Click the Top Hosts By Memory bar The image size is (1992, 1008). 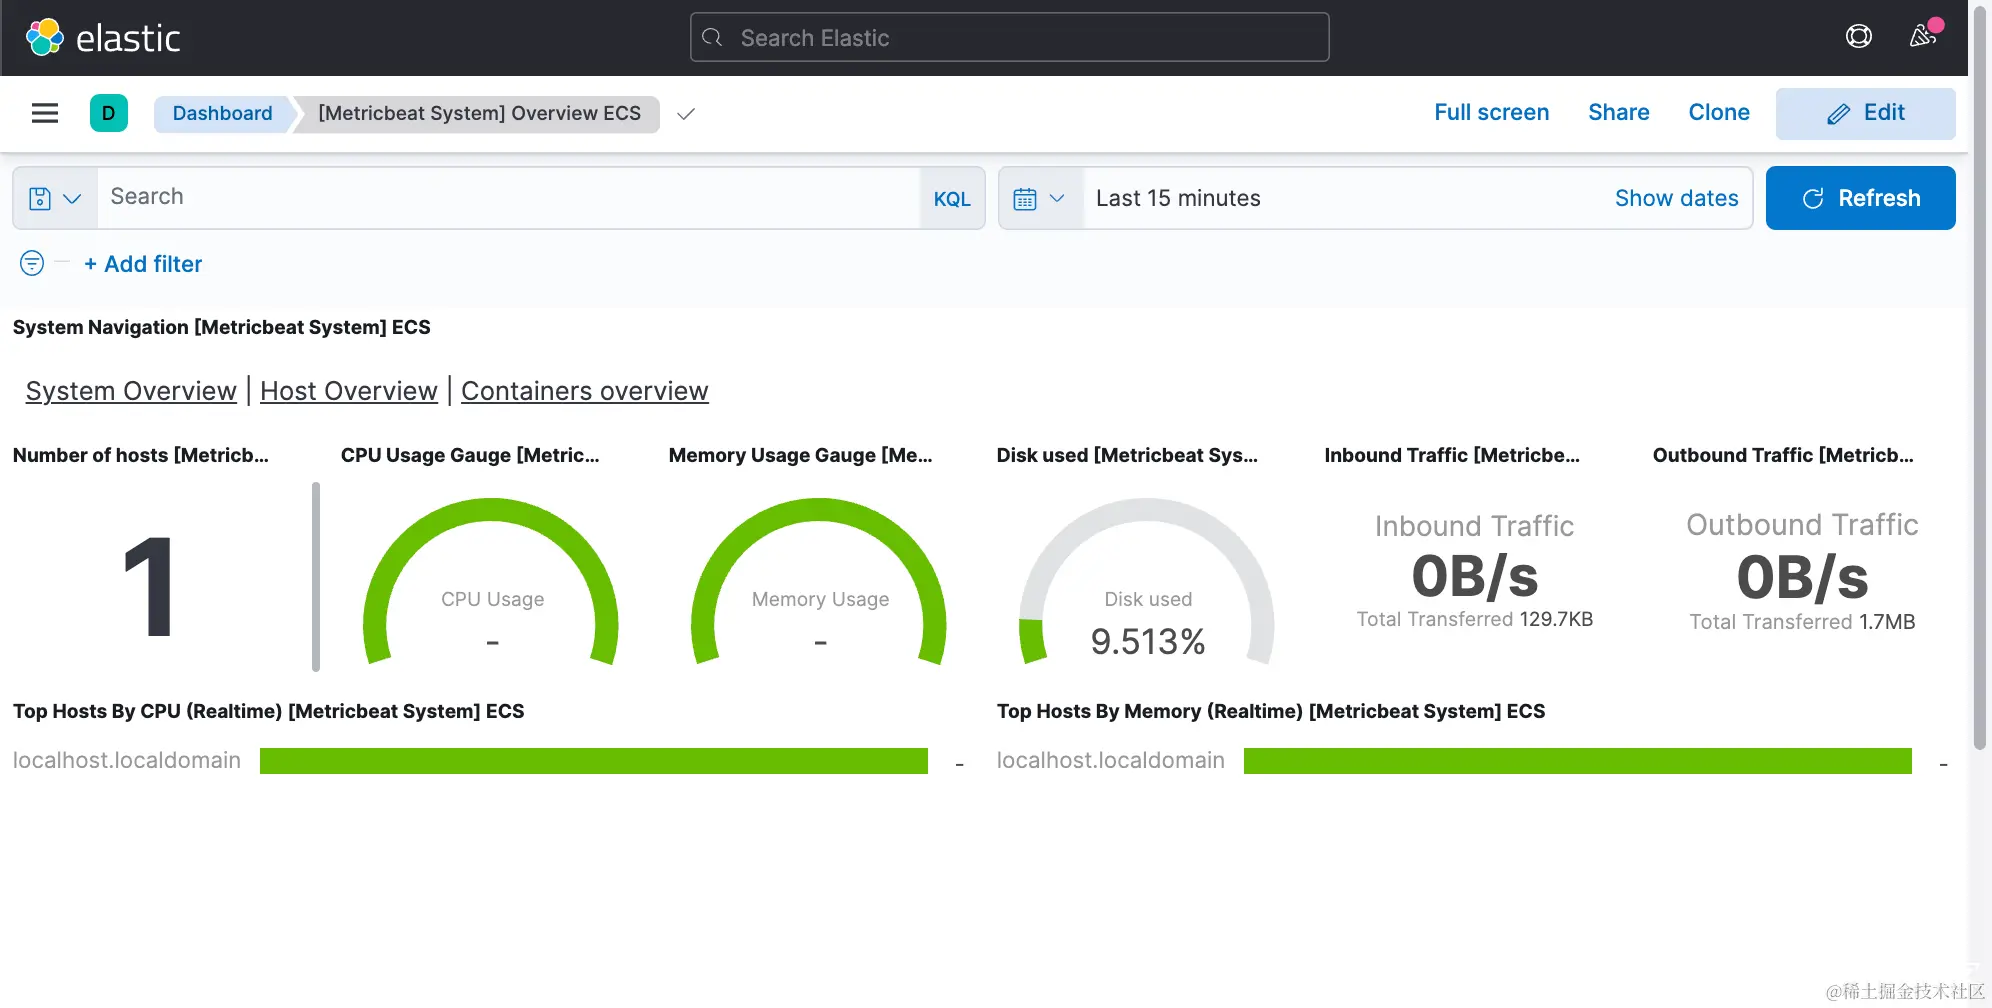coord(1578,761)
